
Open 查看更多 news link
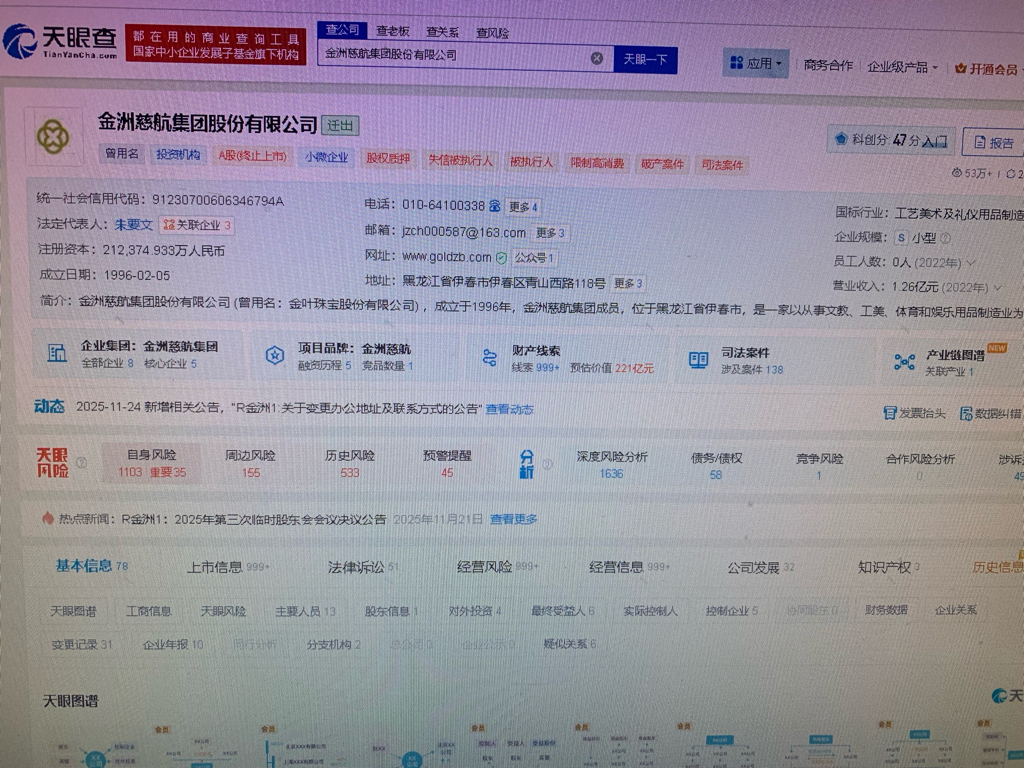pyautogui.click(x=514, y=520)
